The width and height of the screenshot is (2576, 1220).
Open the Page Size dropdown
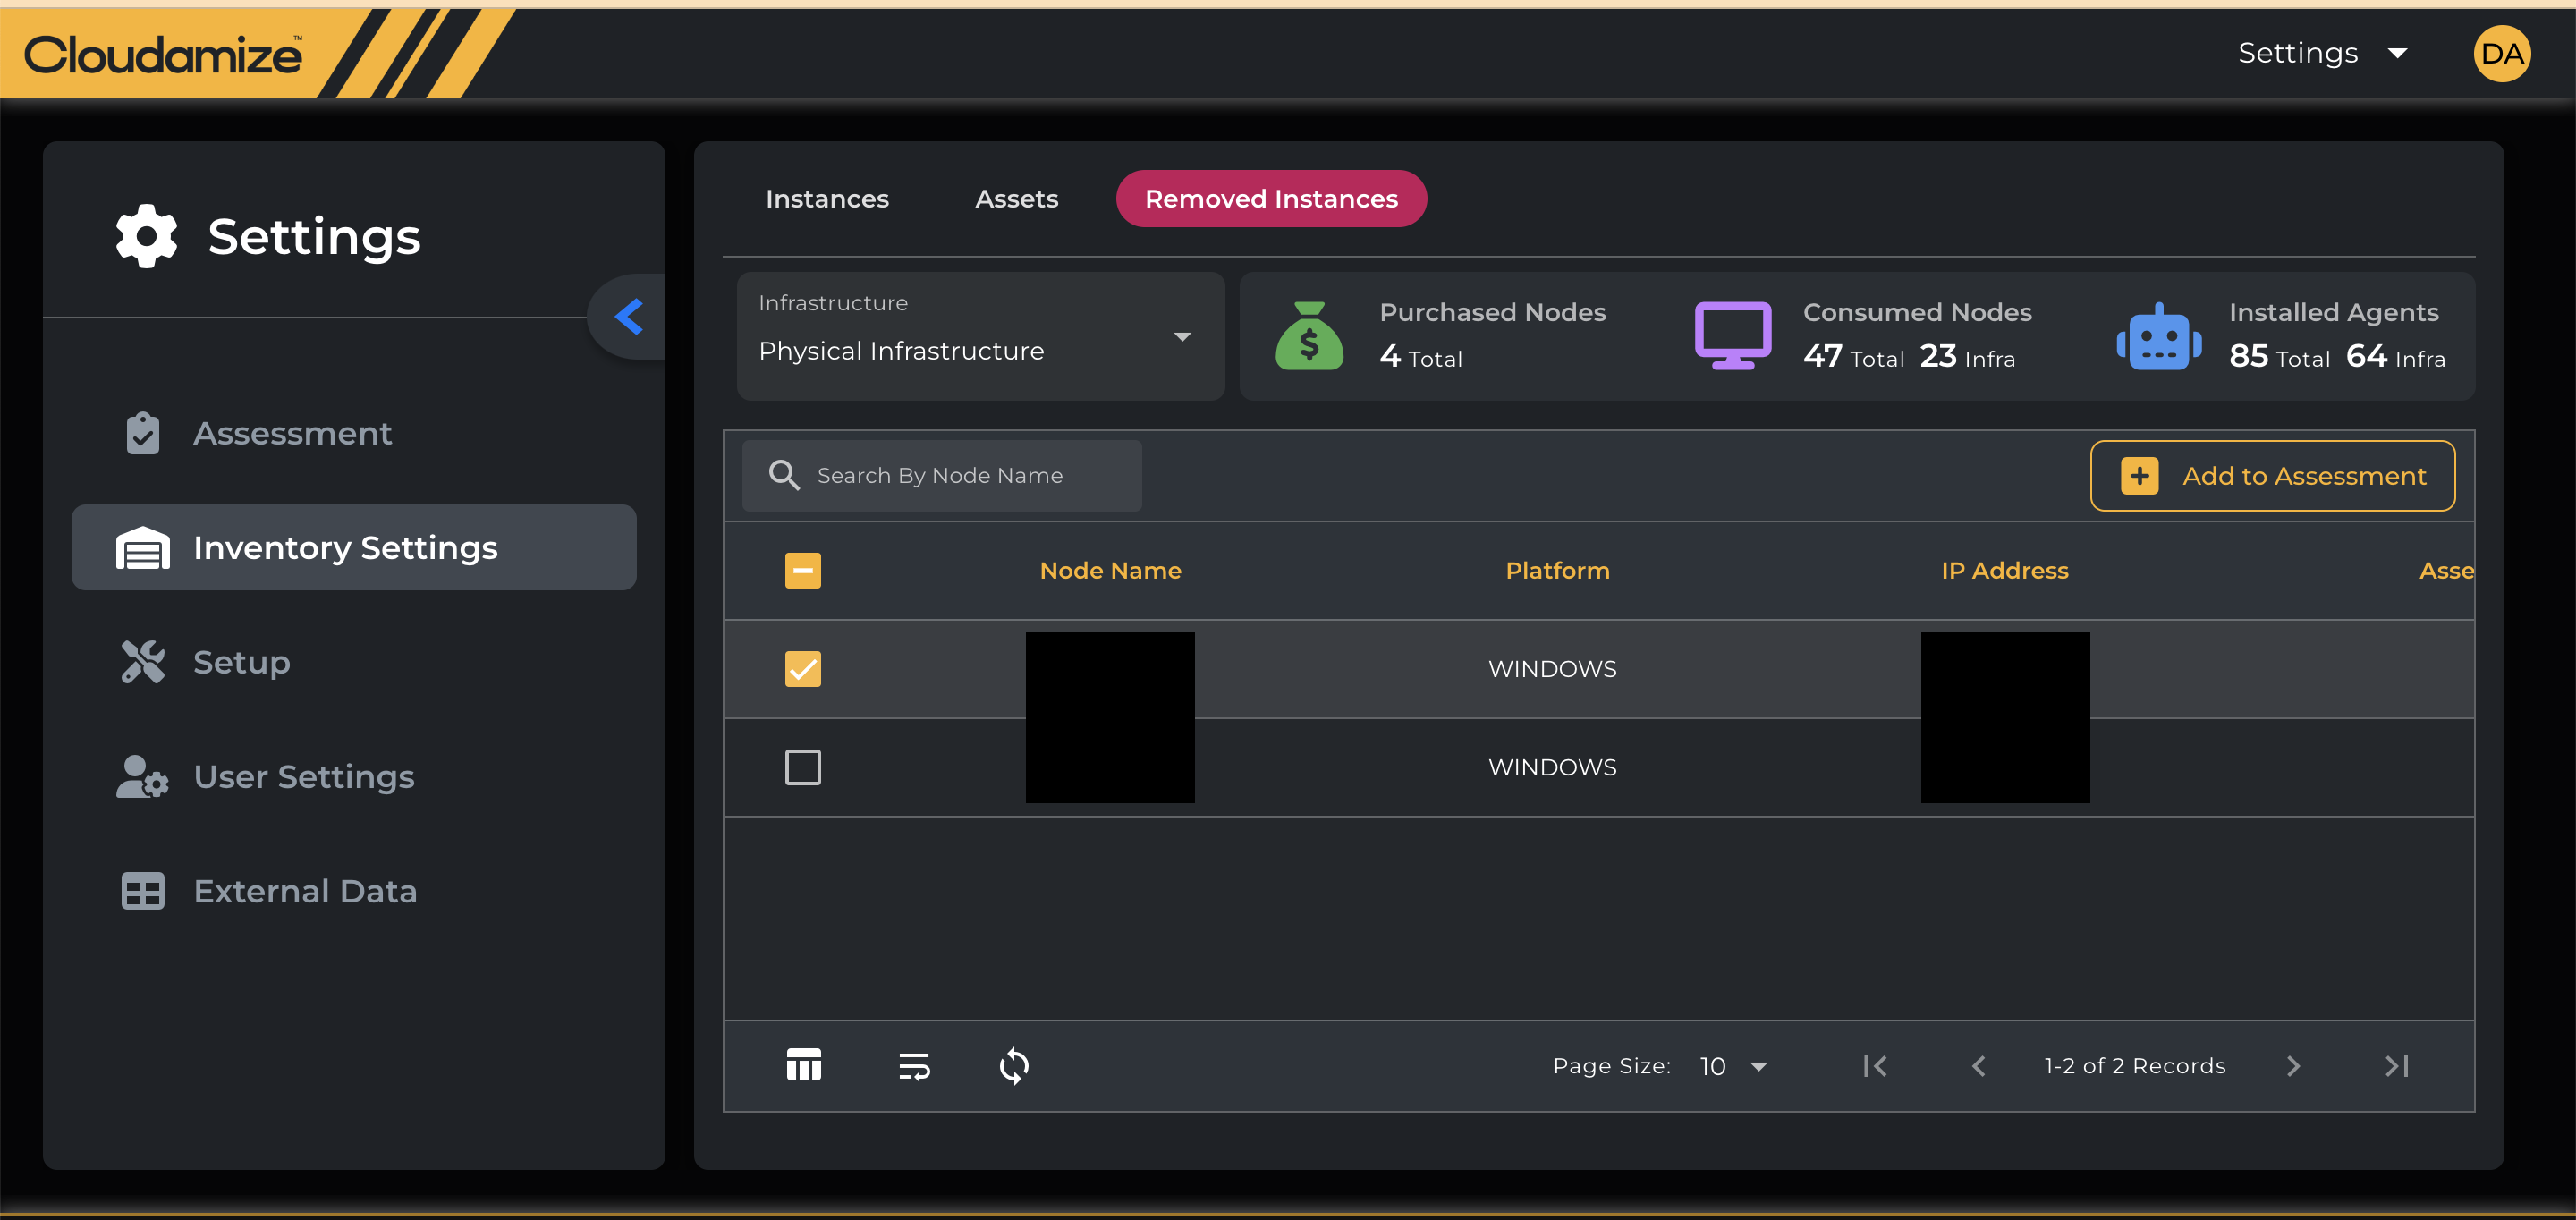pyautogui.click(x=1733, y=1066)
